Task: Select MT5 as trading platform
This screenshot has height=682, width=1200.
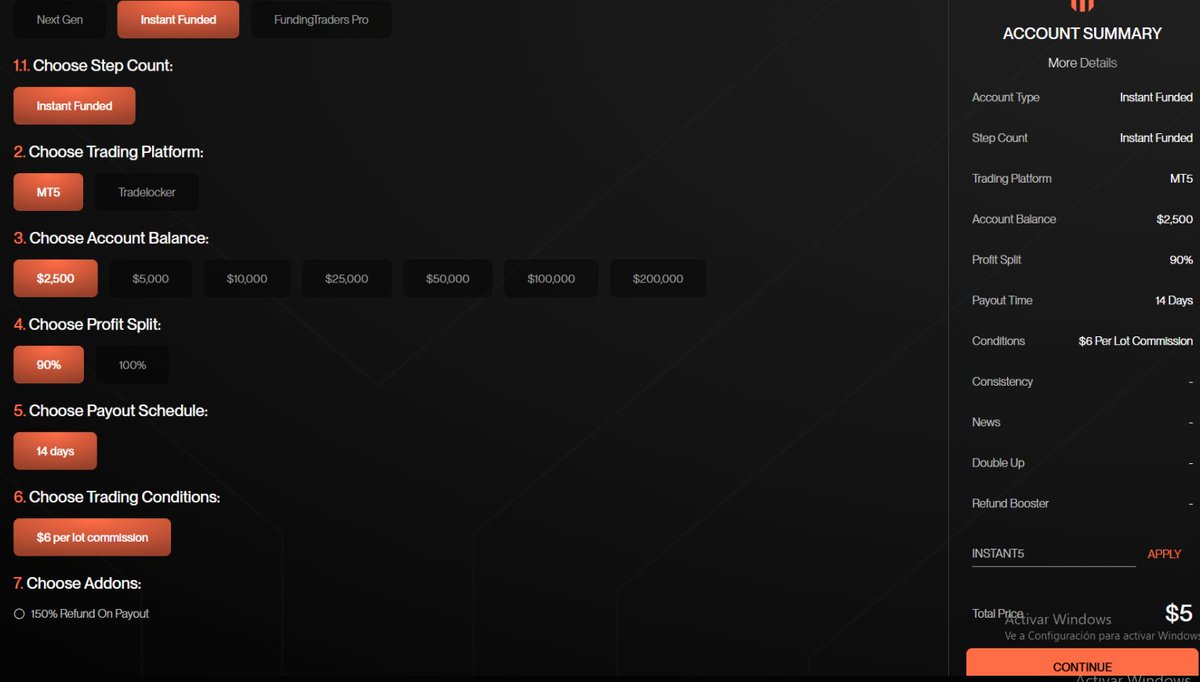Action: (x=48, y=192)
